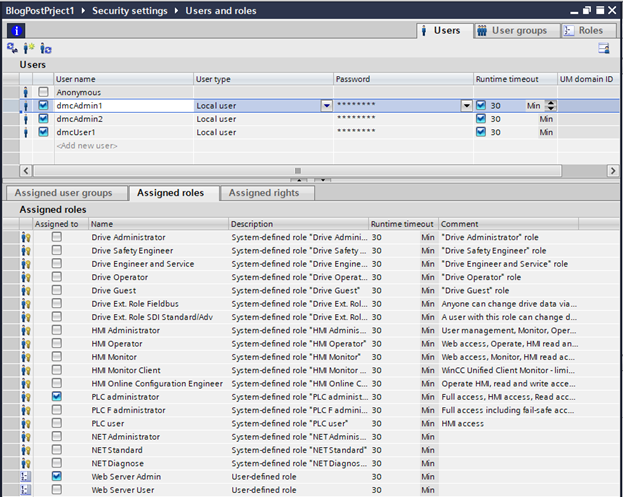Click the Security settings breadcrumb
The width and height of the screenshot is (623, 497).
click(131, 10)
